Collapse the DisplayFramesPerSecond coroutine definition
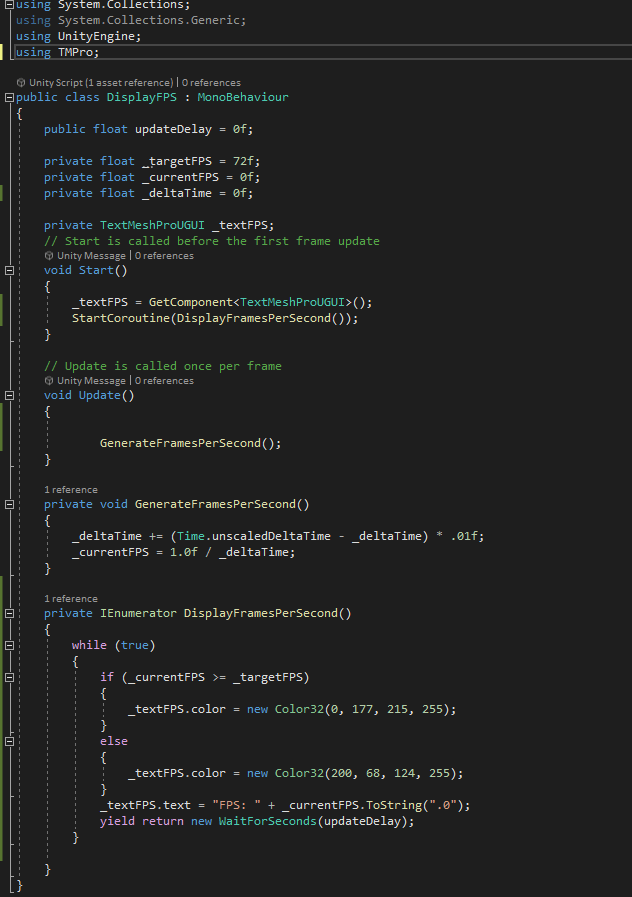This screenshot has width=632, height=897. coord(9,614)
